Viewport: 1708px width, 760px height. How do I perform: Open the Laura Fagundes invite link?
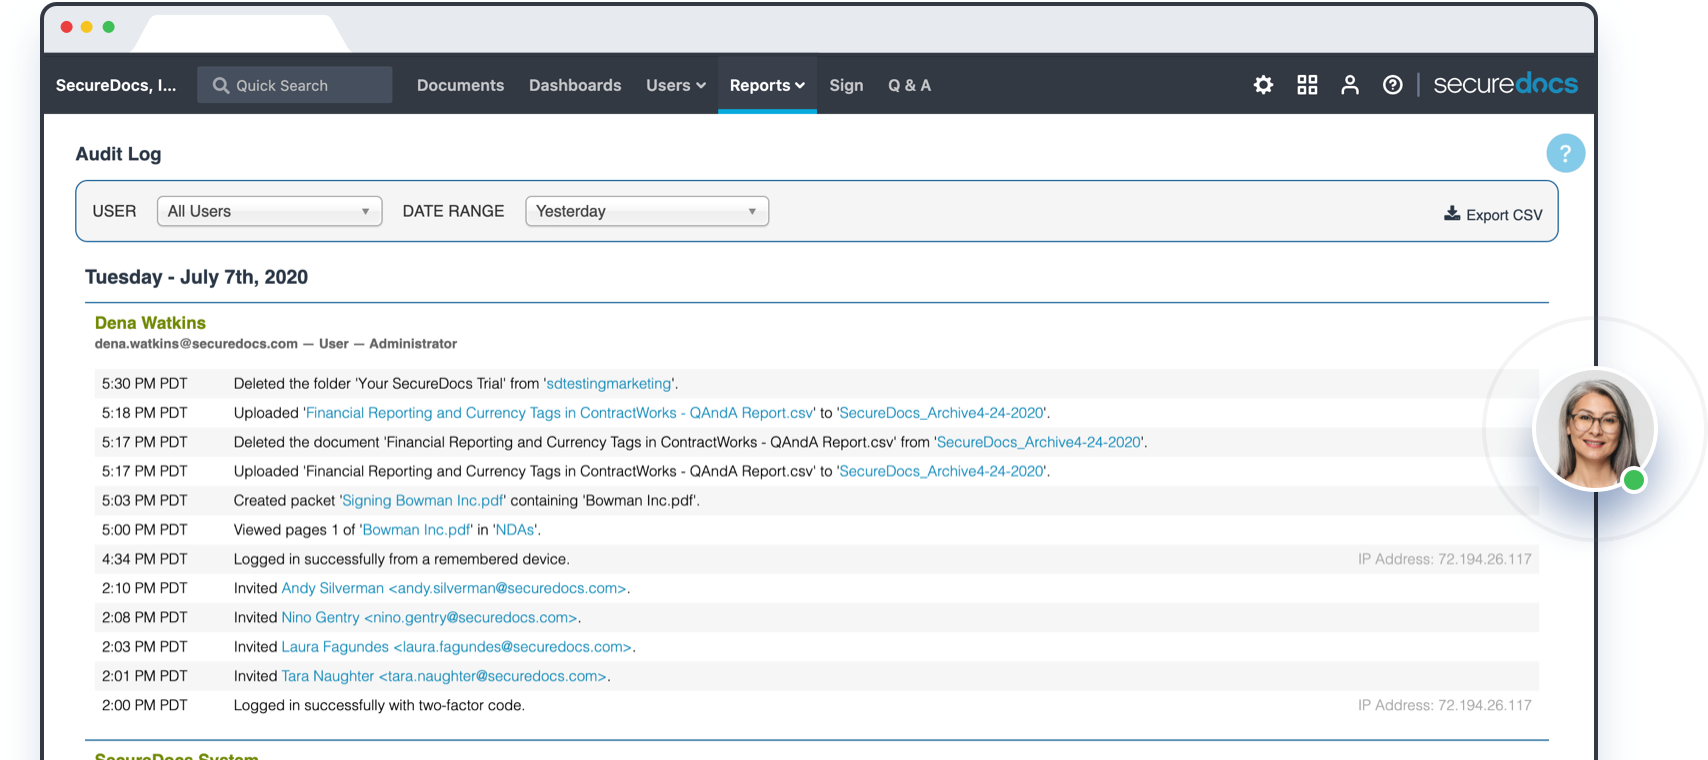click(457, 647)
